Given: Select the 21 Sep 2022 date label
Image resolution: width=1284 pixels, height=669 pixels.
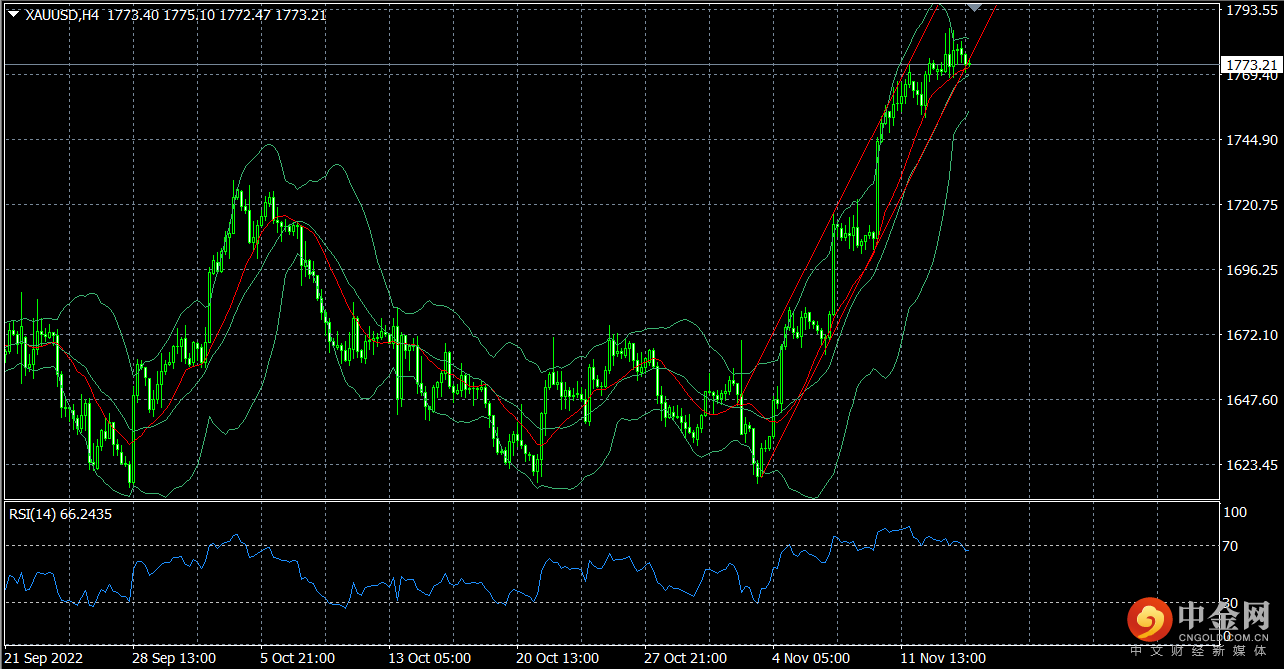Looking at the screenshot, I should pos(47,658).
